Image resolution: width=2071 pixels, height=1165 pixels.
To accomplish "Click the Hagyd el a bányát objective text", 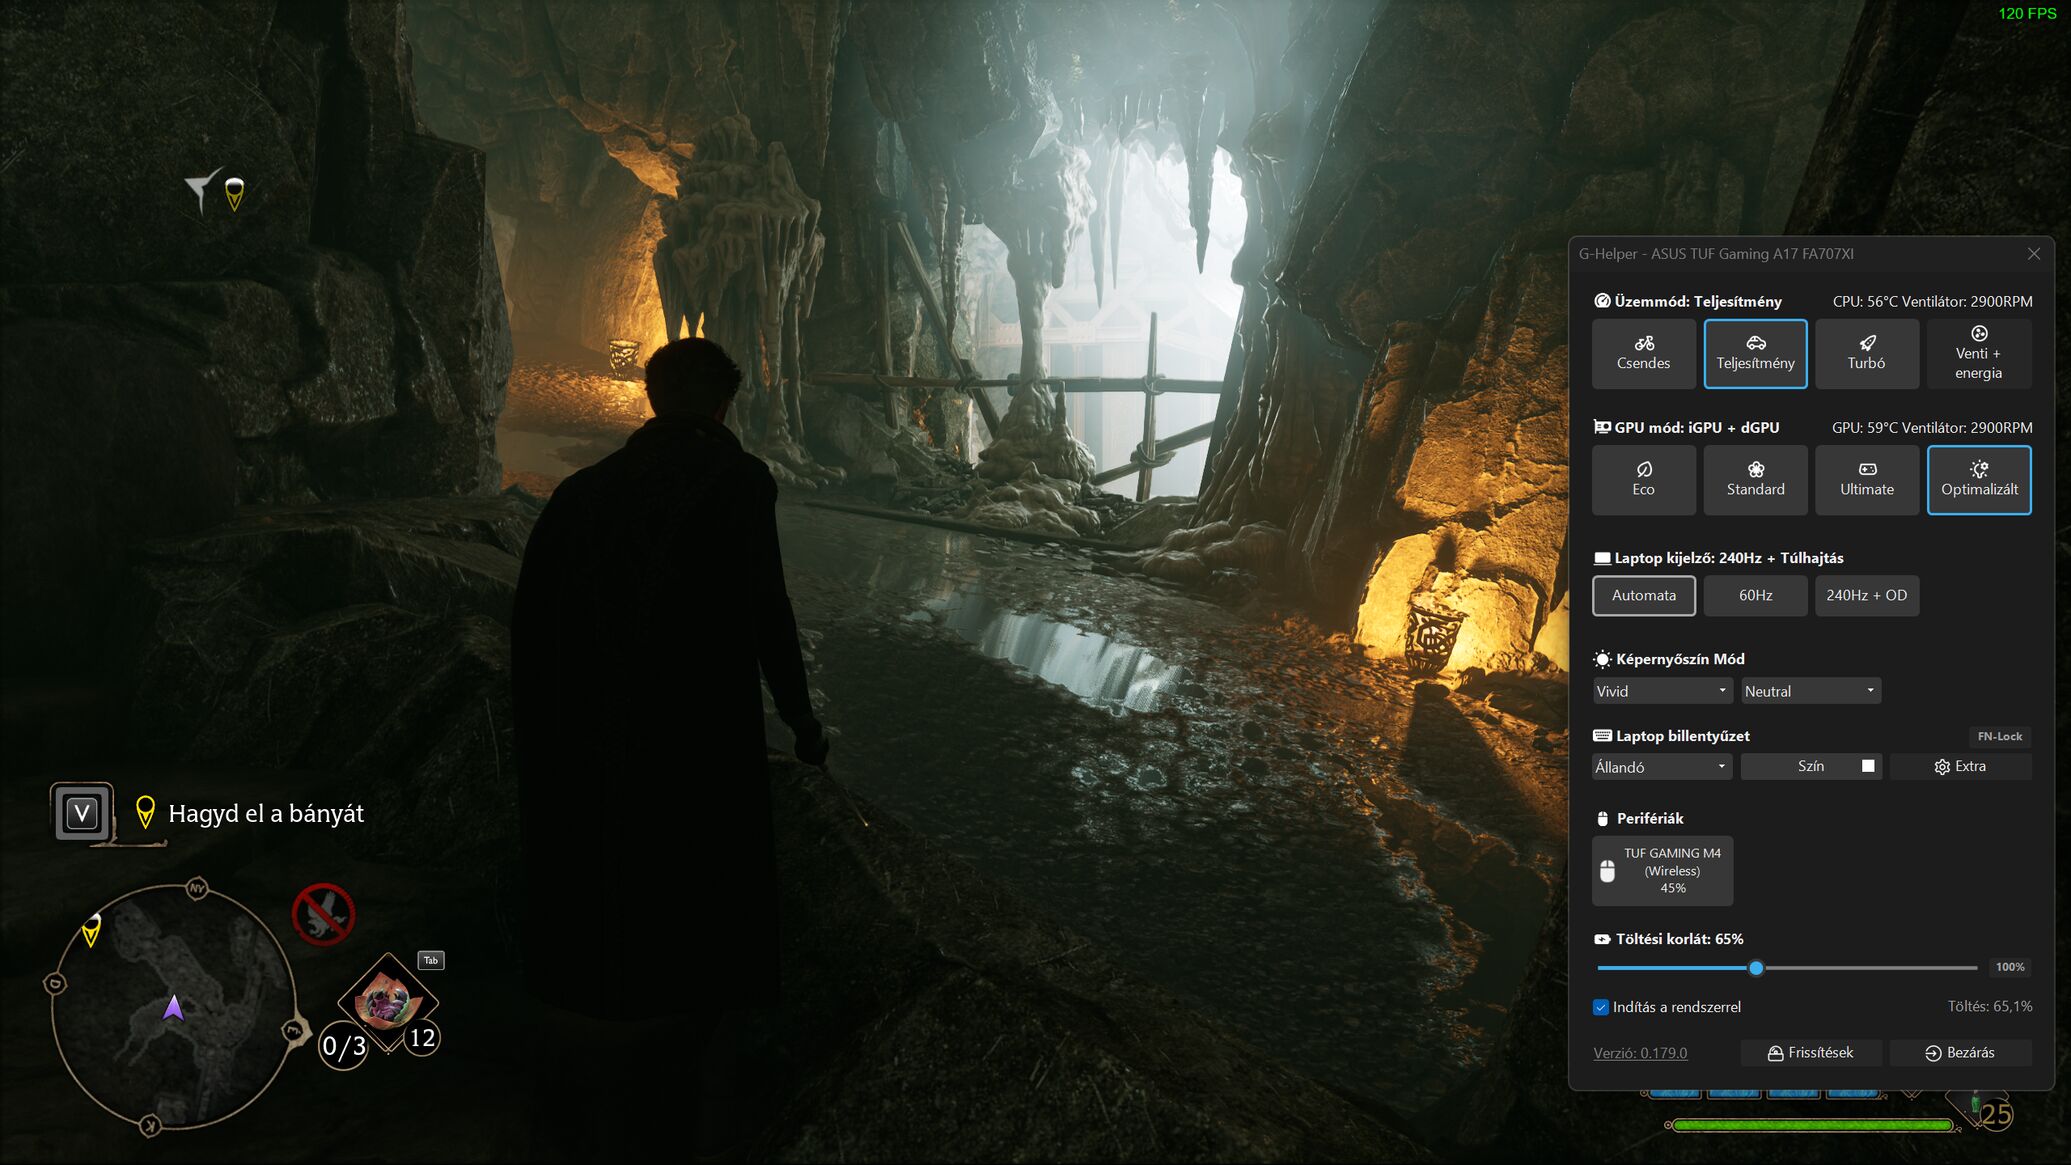I will [266, 814].
